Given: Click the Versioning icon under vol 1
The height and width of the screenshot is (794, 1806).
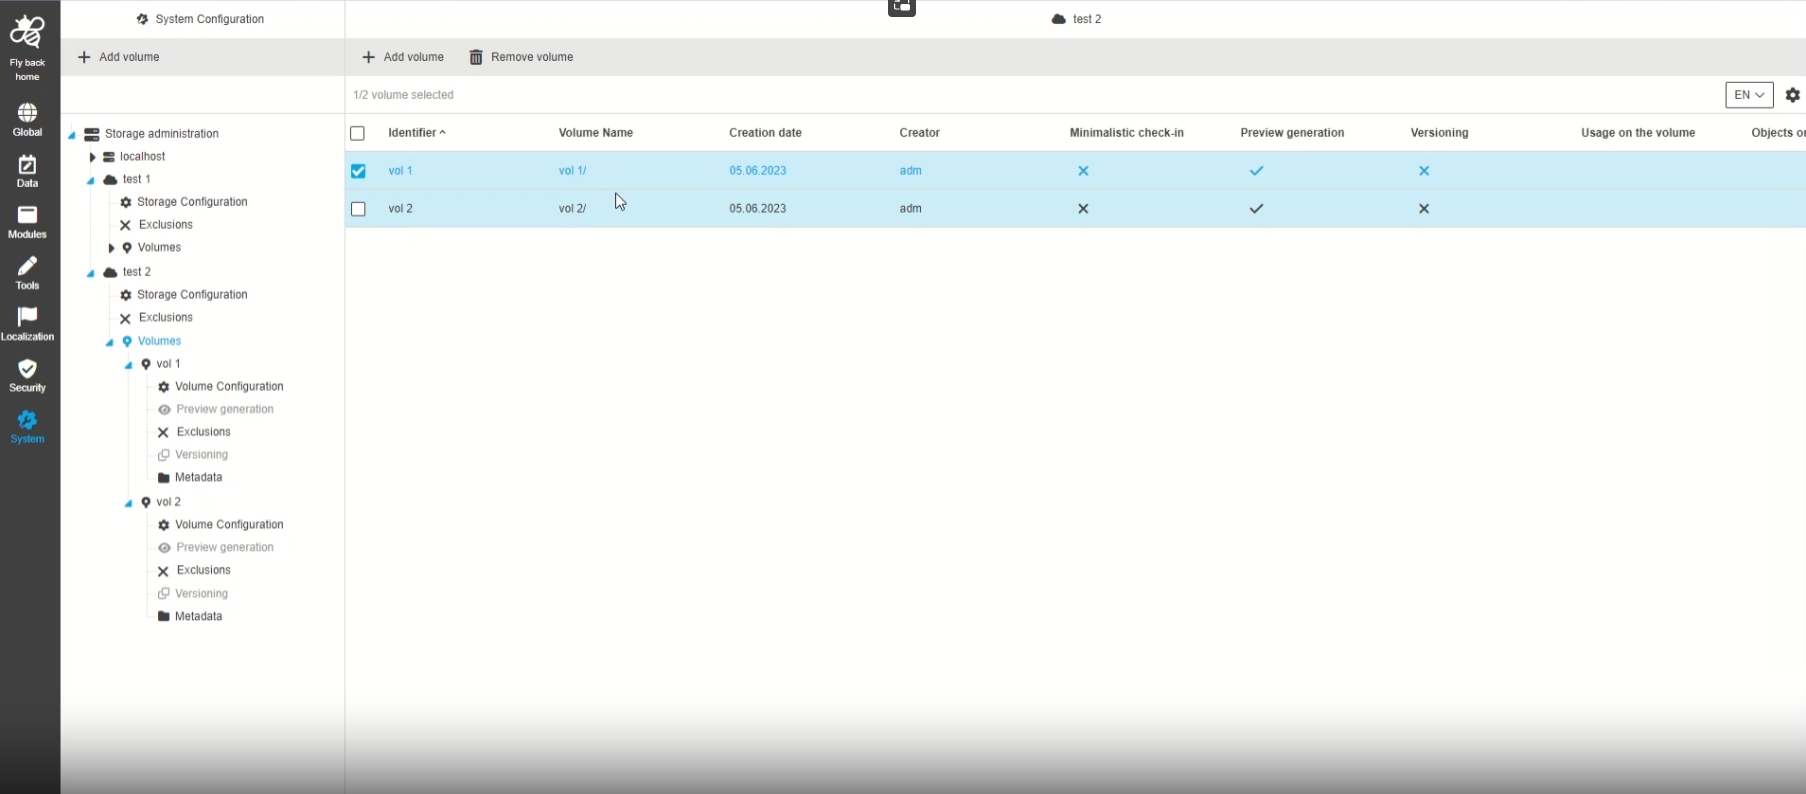Looking at the screenshot, I should [164, 455].
